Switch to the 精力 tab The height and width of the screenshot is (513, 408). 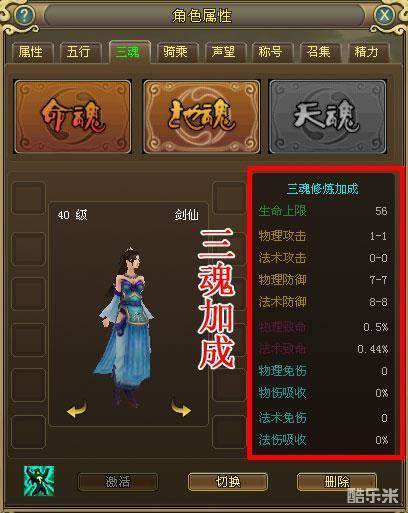367,52
